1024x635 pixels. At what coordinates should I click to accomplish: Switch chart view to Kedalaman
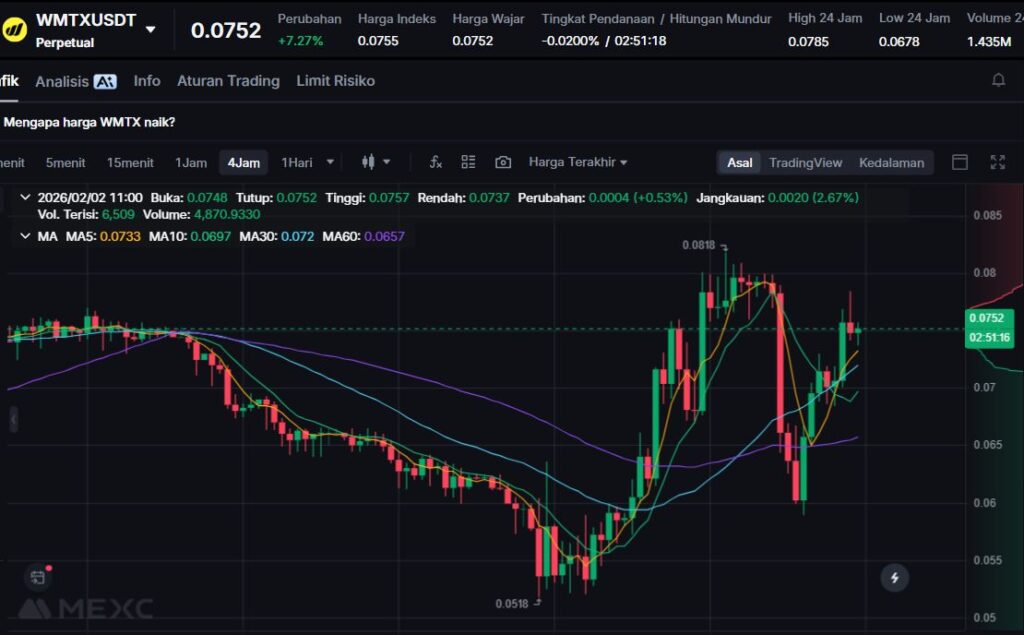[x=891, y=162]
